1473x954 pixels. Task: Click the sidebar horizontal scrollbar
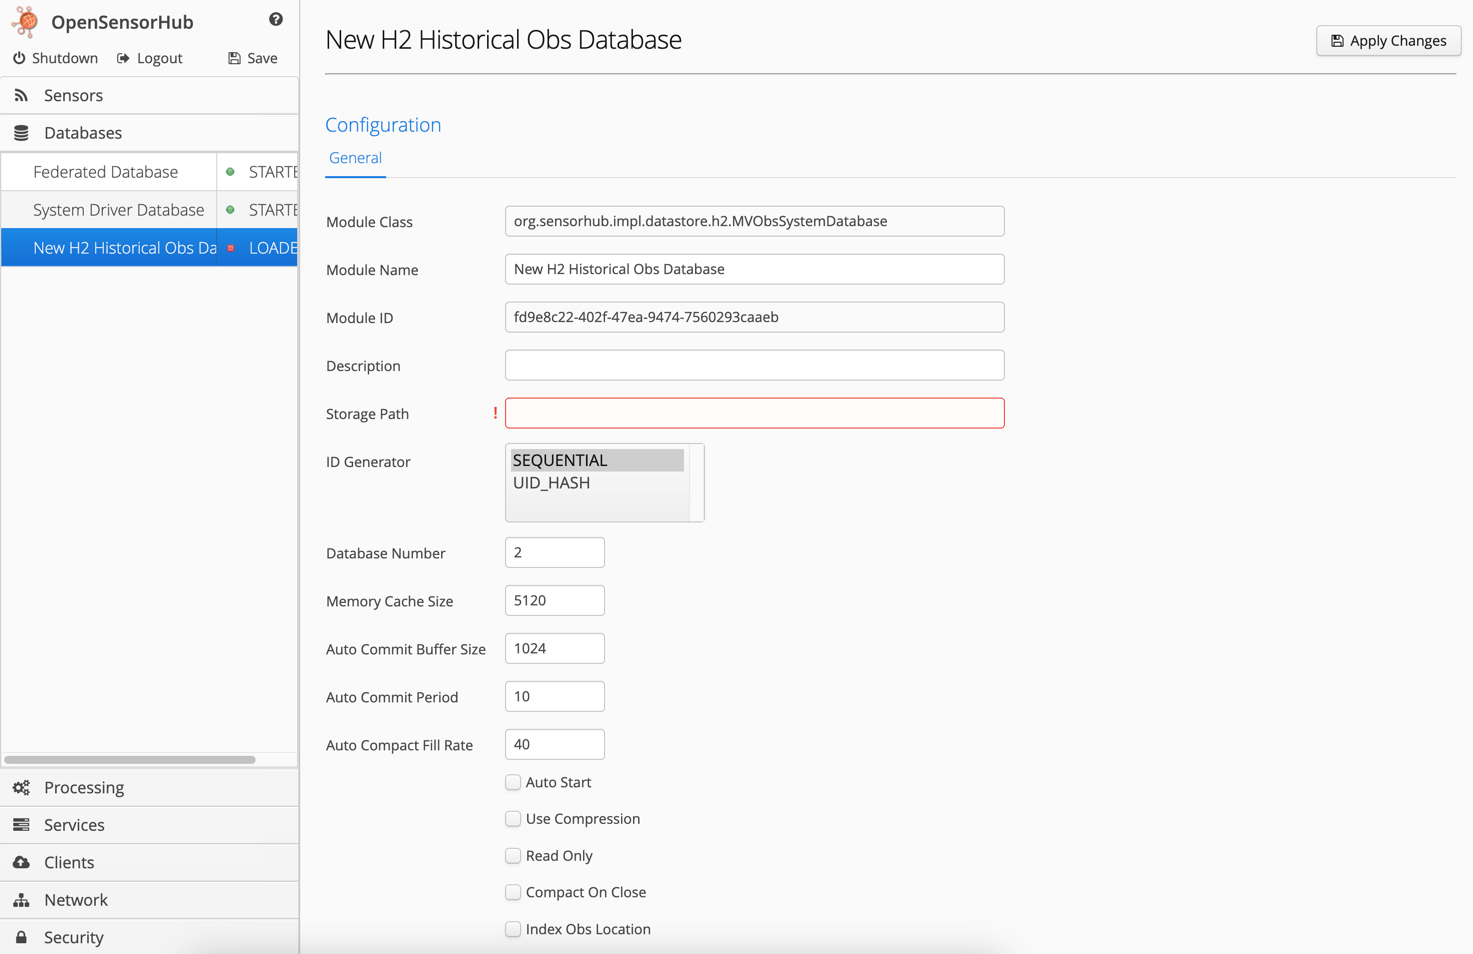[x=130, y=760]
